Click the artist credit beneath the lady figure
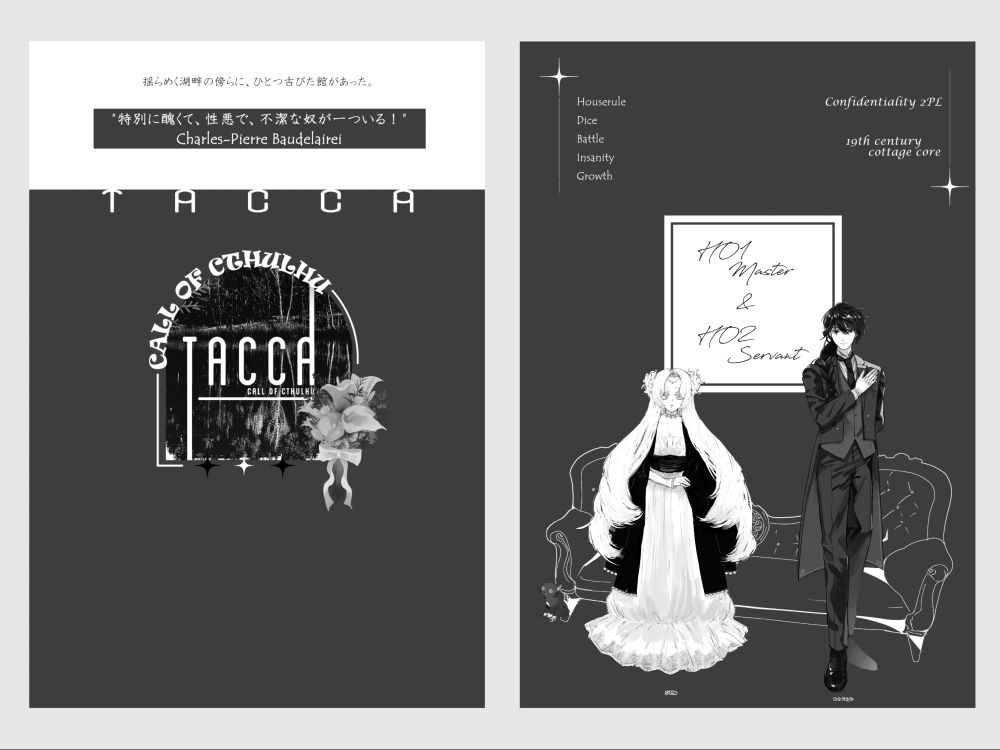The height and width of the screenshot is (750, 1000). 670,692
